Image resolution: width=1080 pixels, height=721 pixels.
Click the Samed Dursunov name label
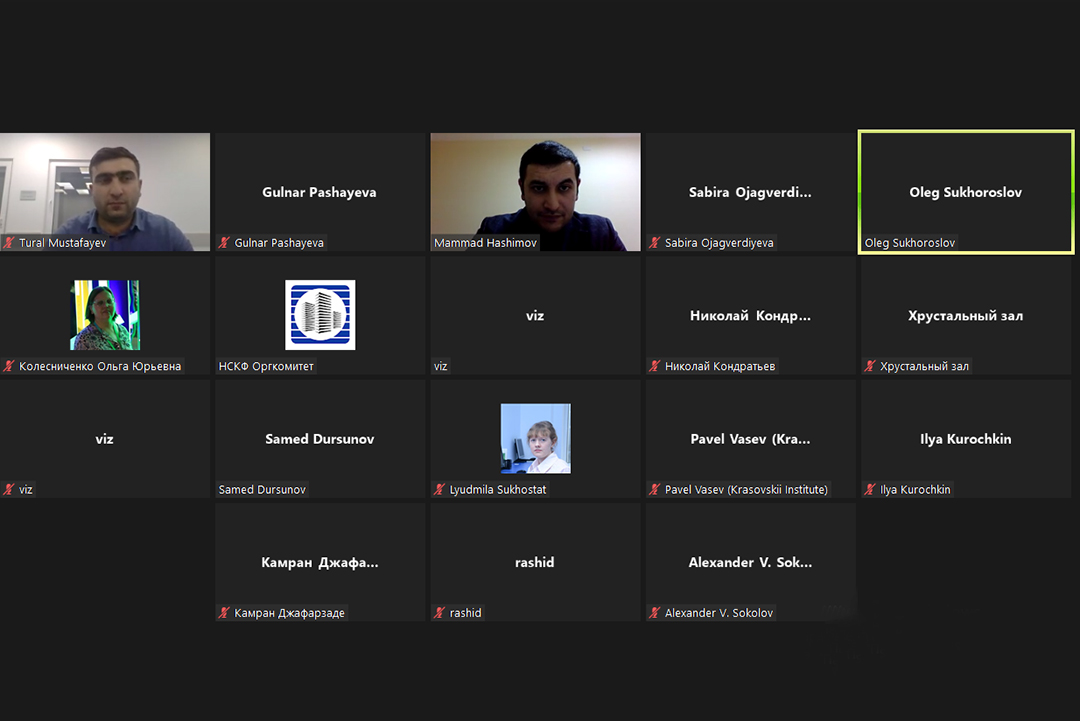262,490
